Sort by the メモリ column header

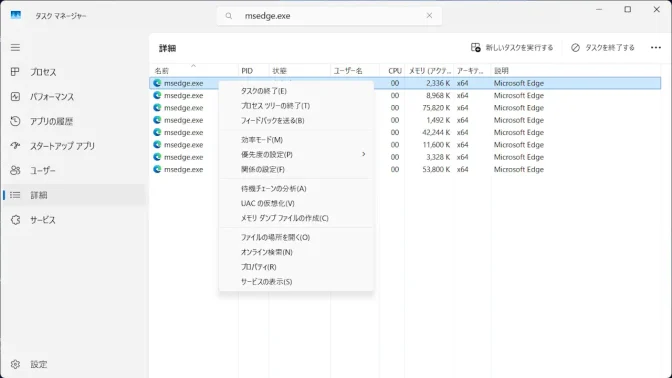429,71
